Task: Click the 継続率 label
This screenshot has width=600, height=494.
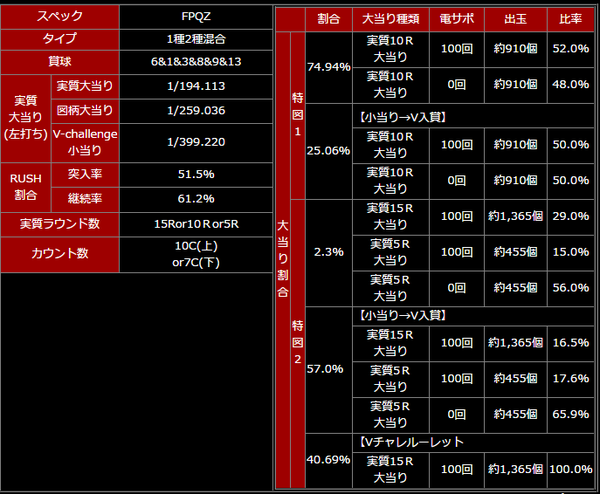Action: [85, 199]
